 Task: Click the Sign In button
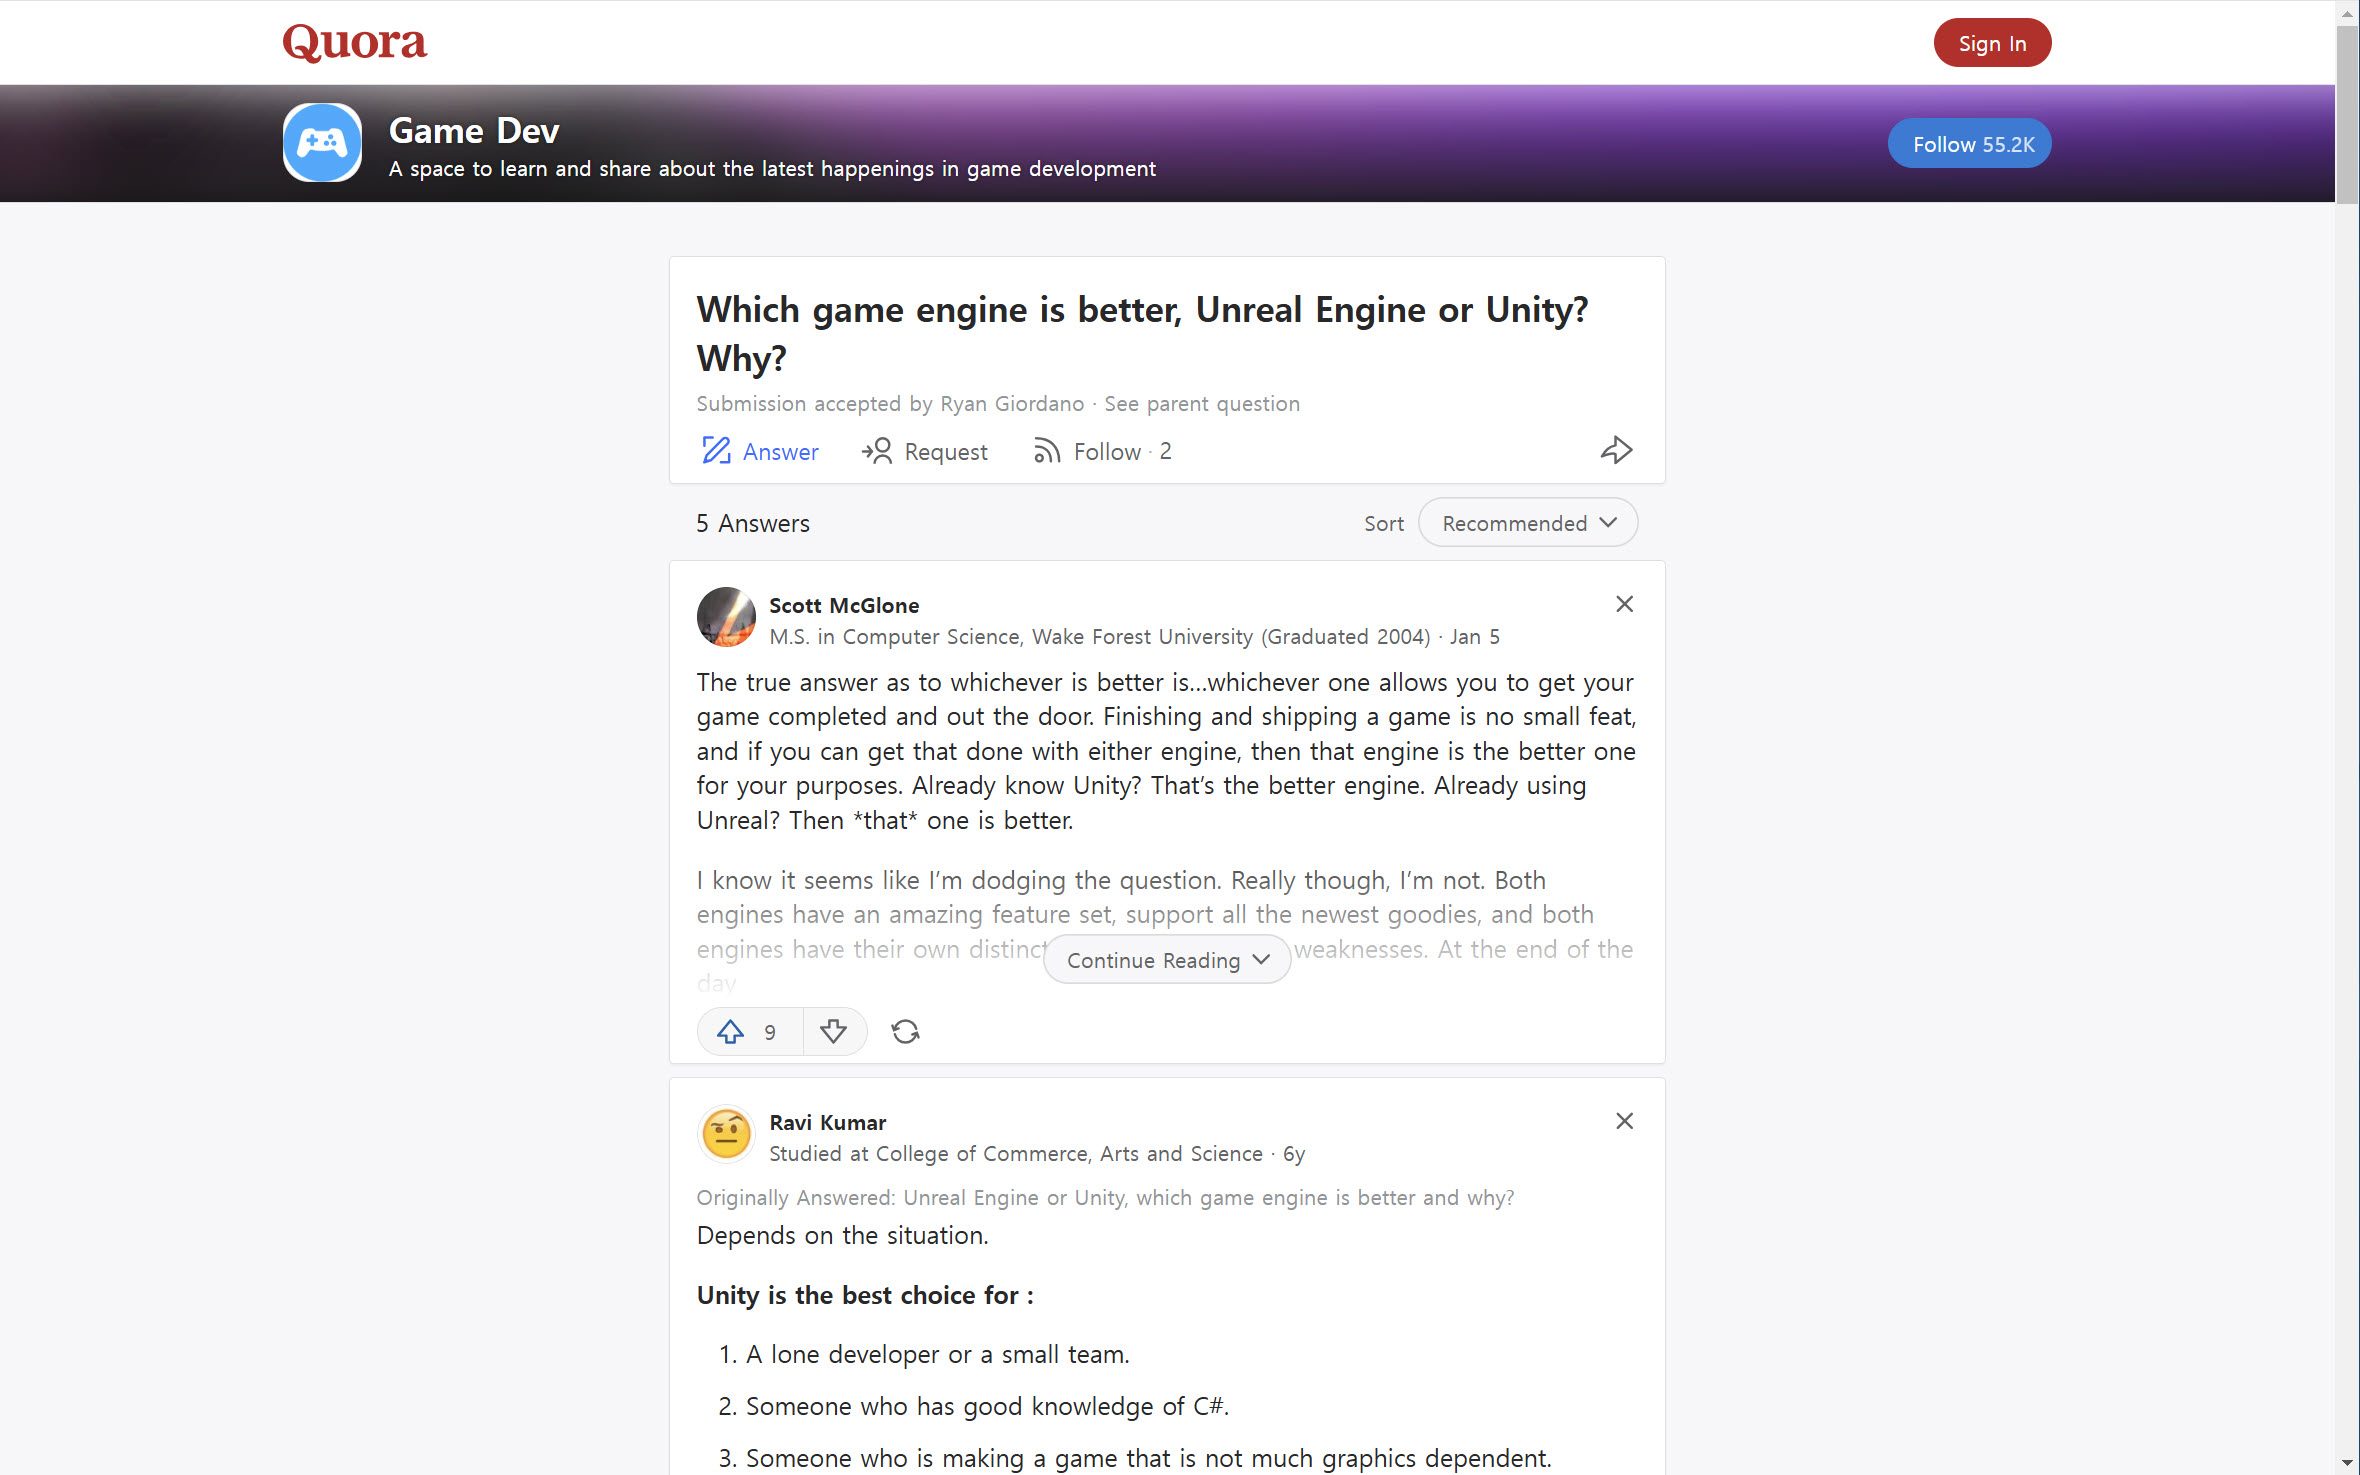[1991, 43]
